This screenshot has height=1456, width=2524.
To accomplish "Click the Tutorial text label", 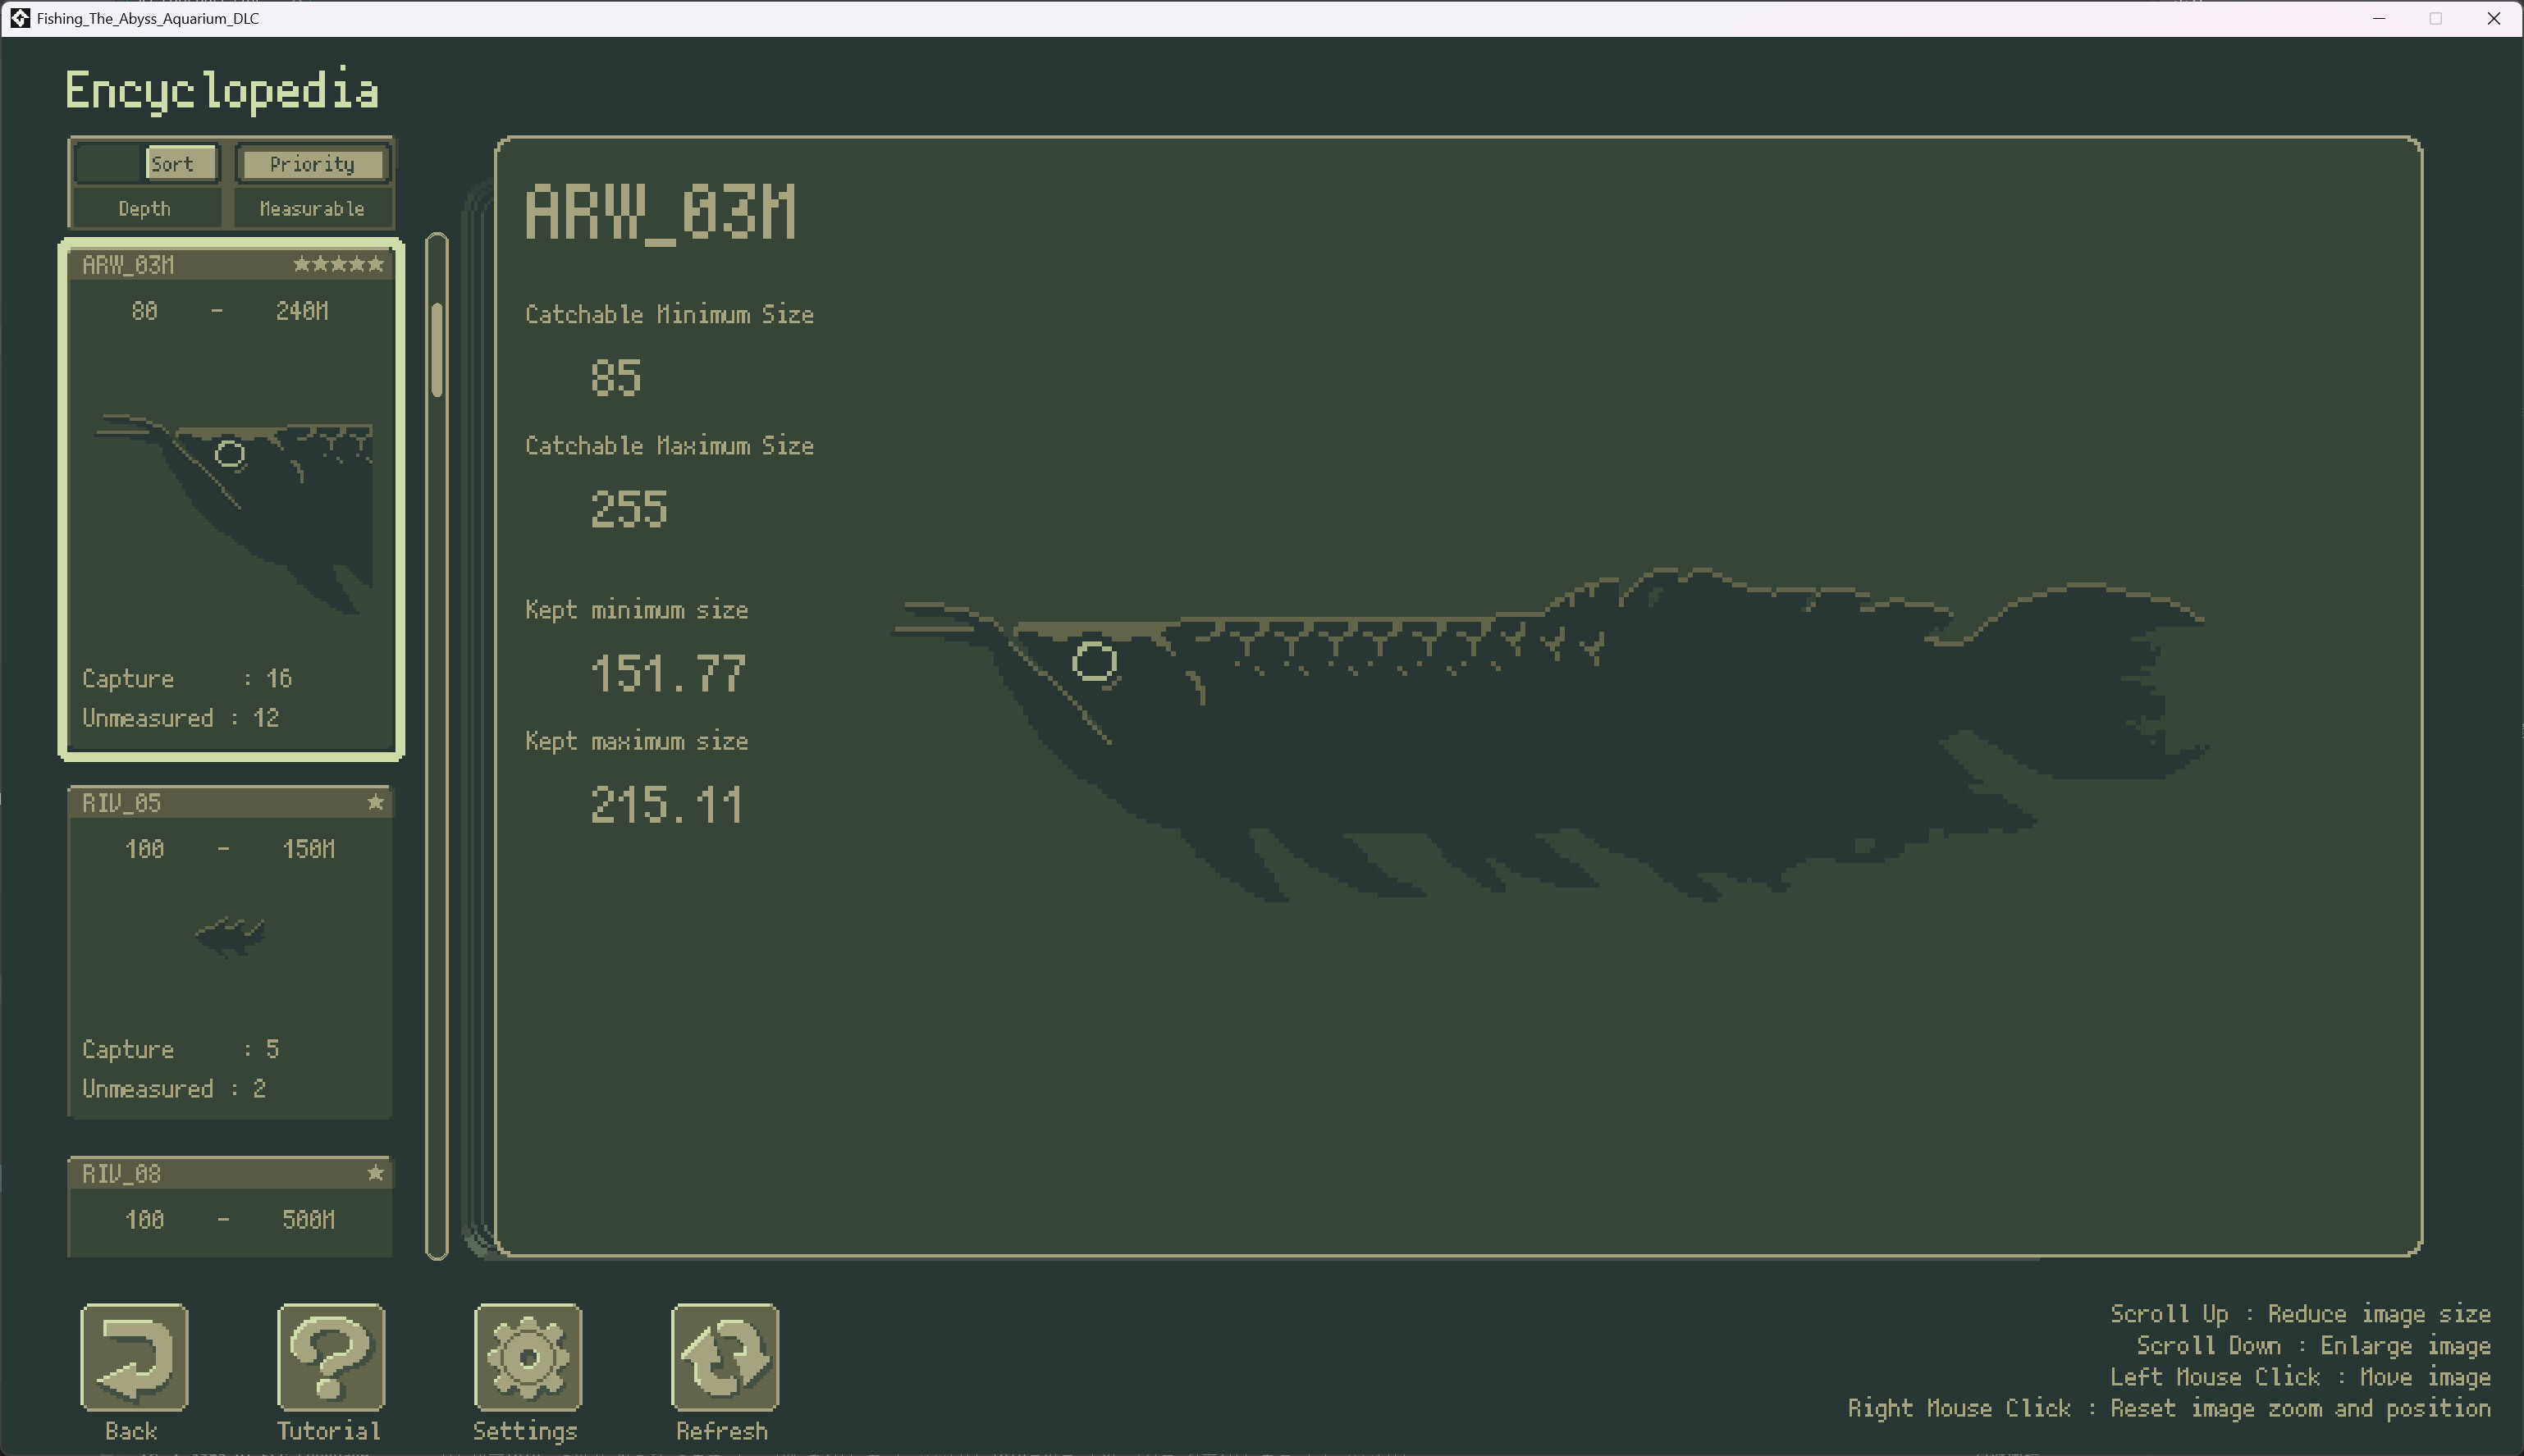I will pyautogui.click(x=328, y=1430).
